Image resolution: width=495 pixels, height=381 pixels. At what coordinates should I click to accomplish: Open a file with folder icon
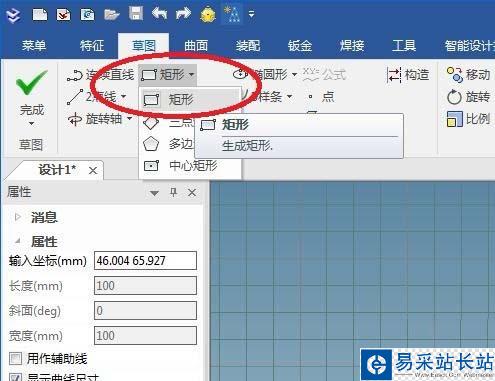(x=112, y=15)
